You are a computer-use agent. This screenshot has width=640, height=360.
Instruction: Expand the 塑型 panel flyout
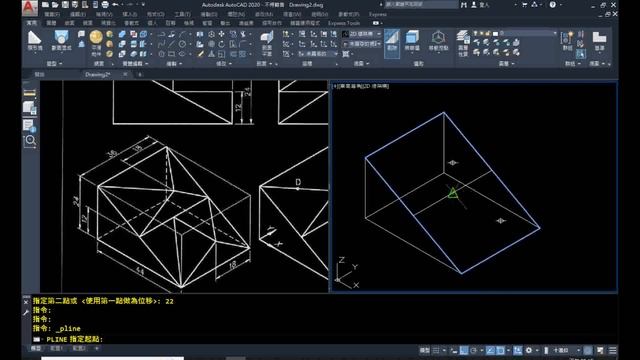click(54, 64)
